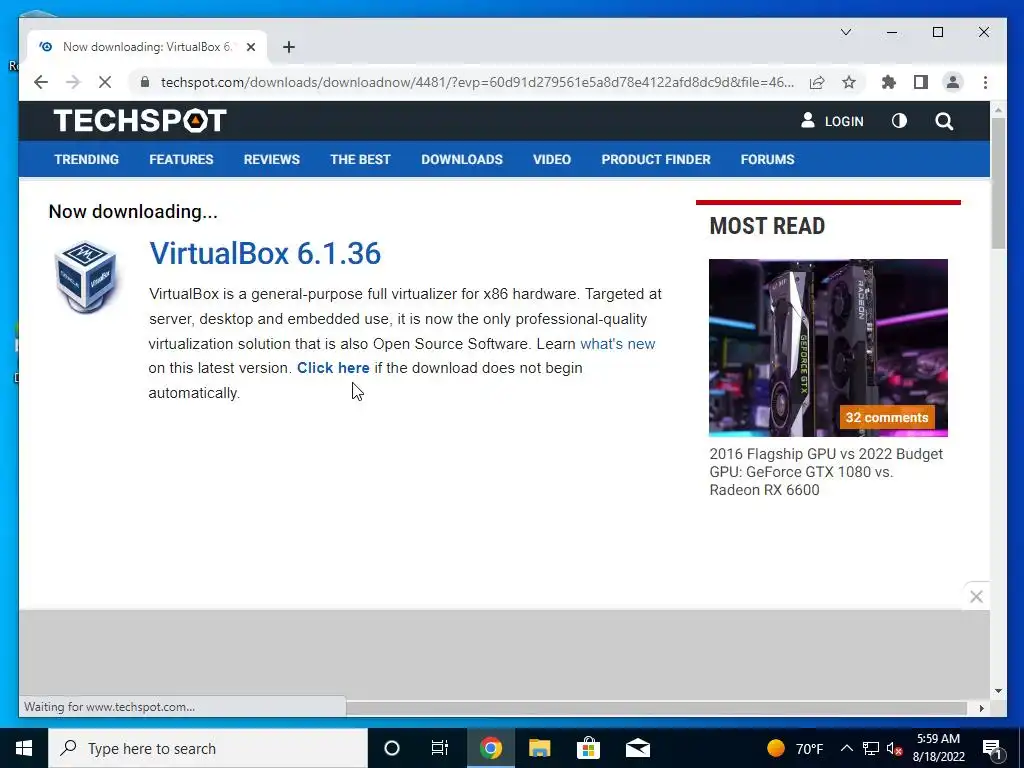Open the 70°F weather widget

coord(795,748)
